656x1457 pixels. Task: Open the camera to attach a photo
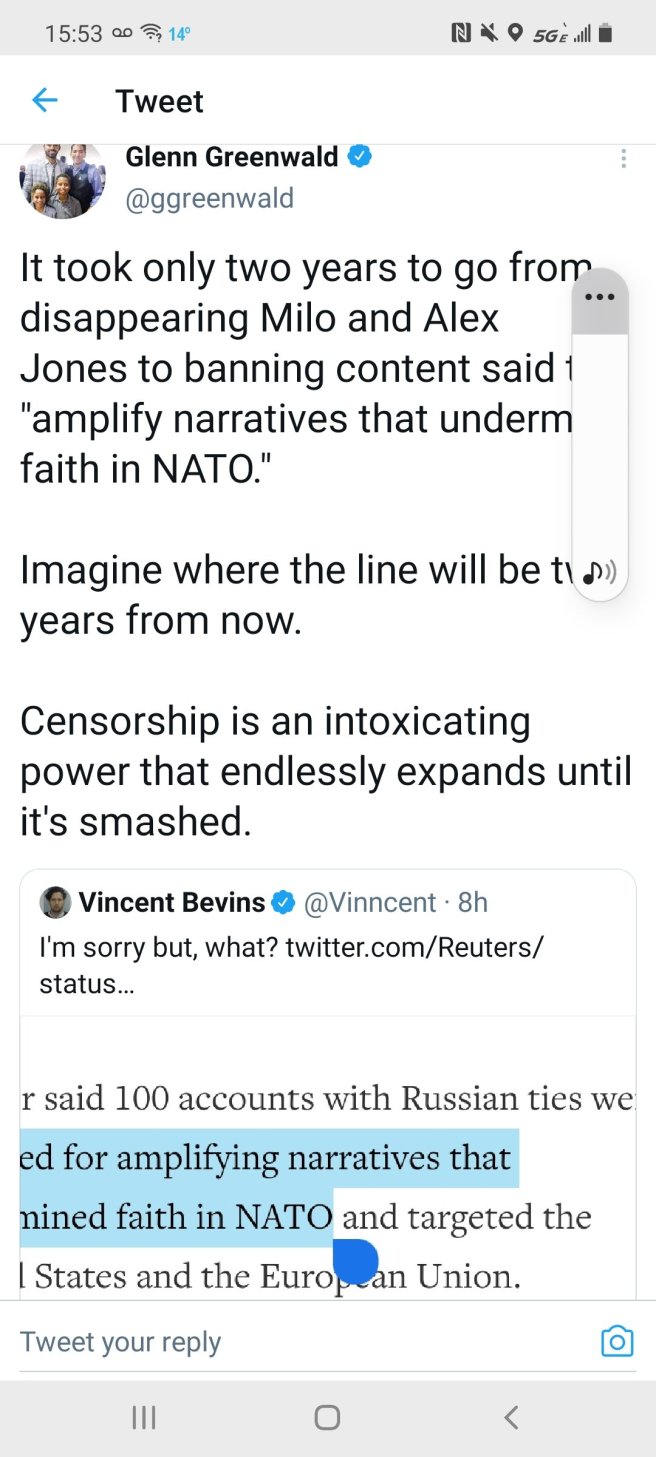(617, 1341)
